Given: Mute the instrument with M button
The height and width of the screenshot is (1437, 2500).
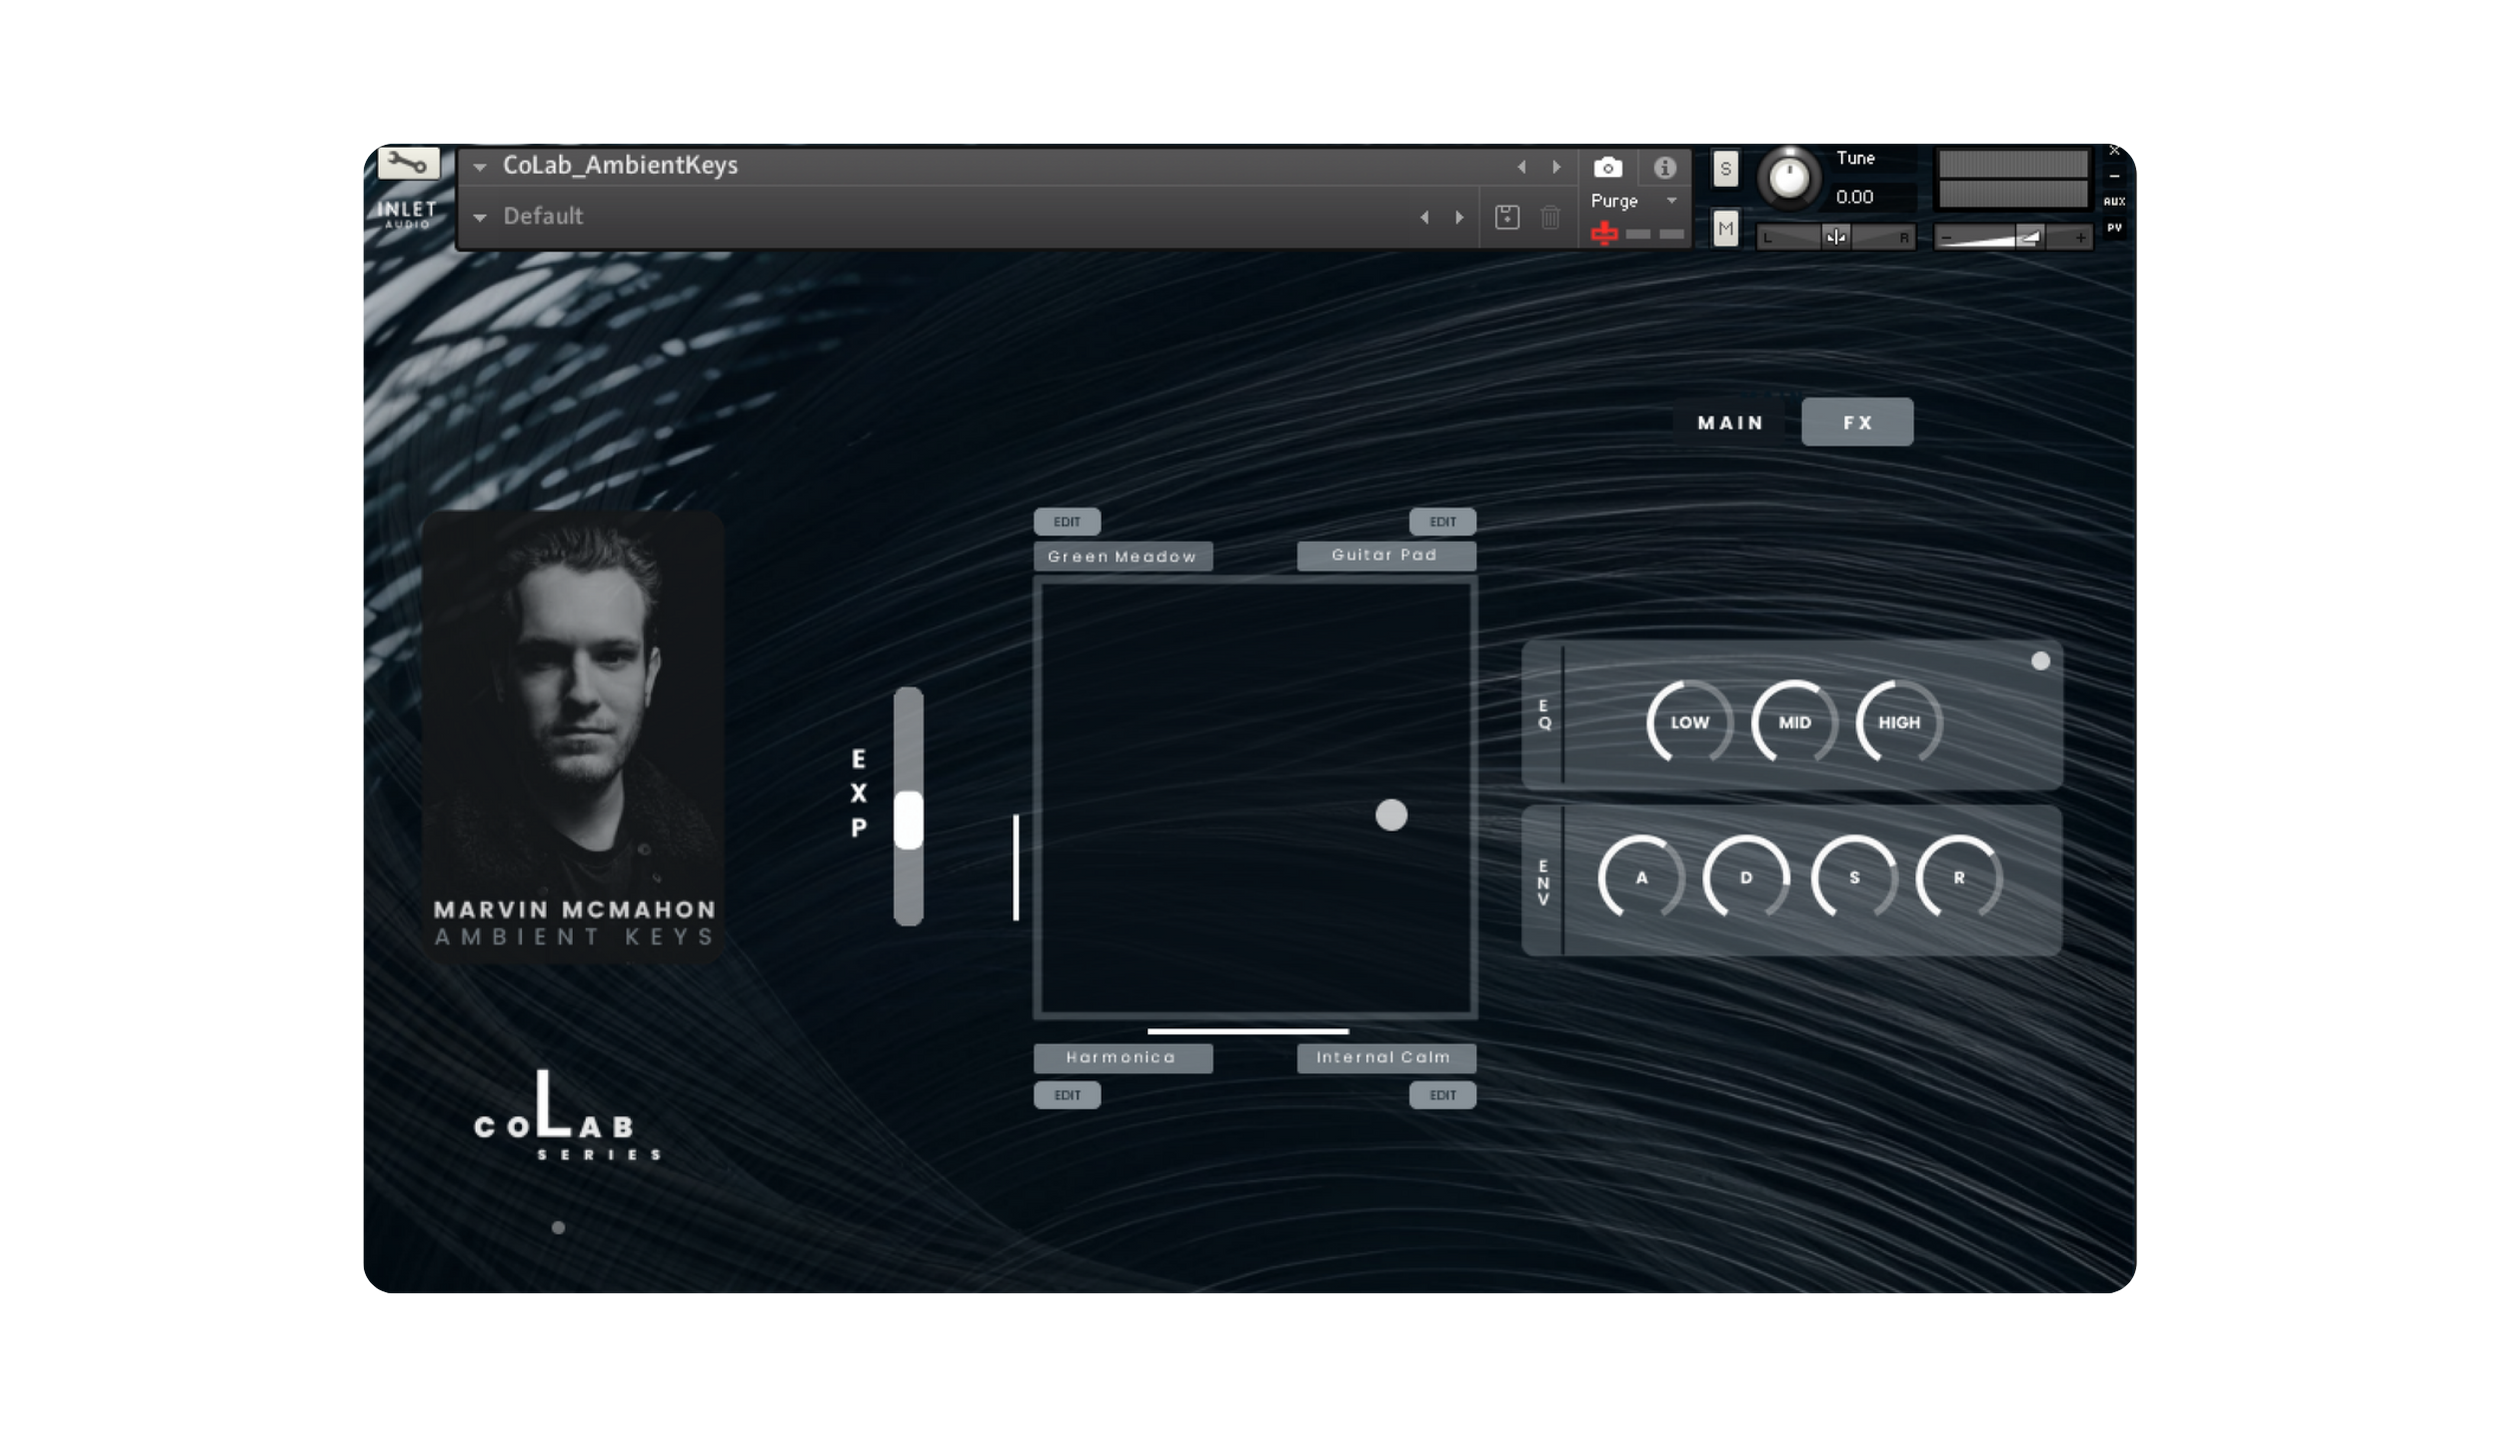Looking at the screenshot, I should [1725, 229].
